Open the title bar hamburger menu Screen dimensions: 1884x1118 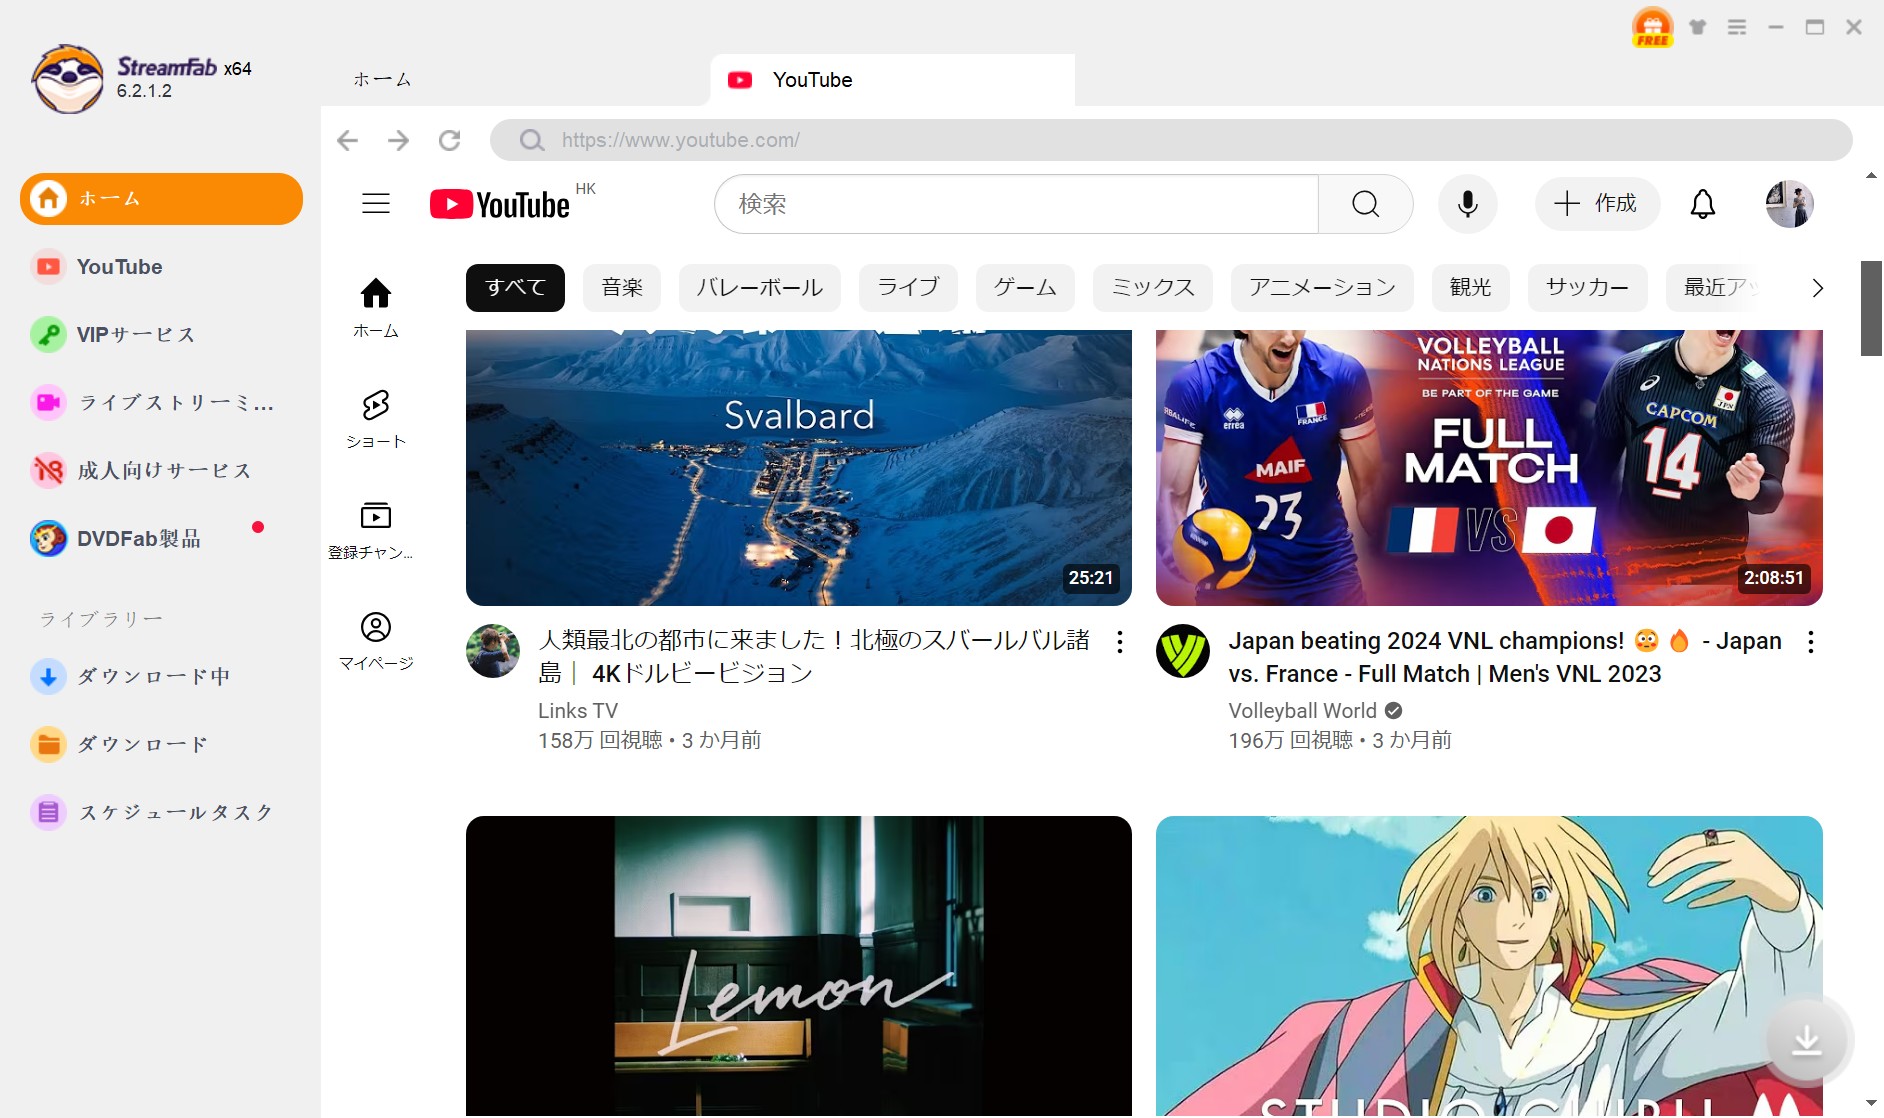coord(1737,27)
